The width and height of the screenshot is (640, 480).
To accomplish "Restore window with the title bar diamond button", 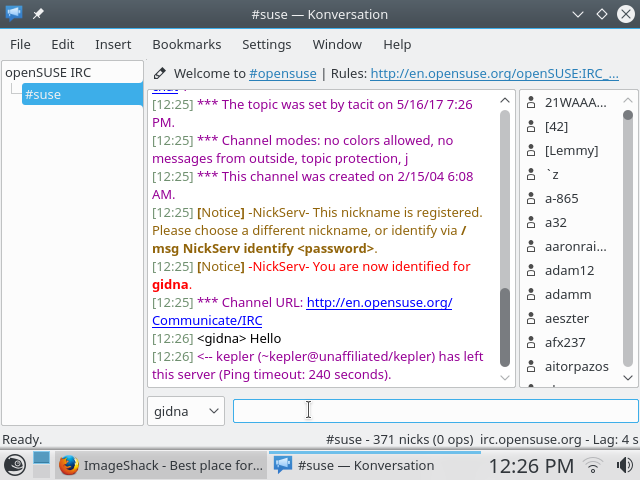I will coord(602,15).
